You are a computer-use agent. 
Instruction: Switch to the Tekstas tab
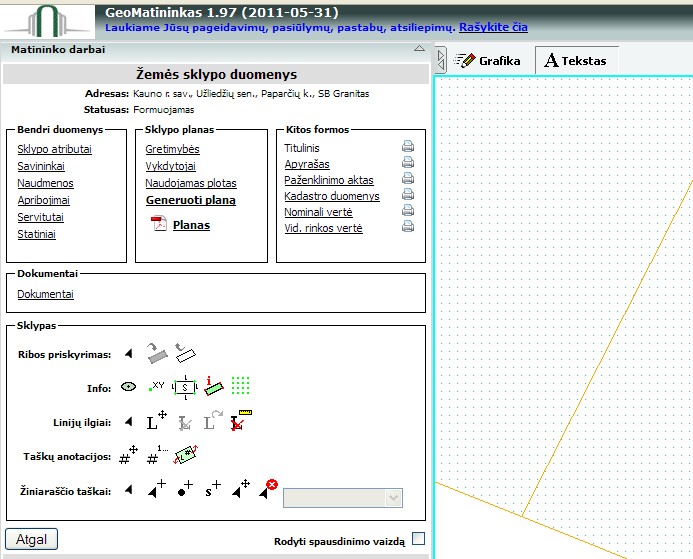pyautogui.click(x=576, y=61)
